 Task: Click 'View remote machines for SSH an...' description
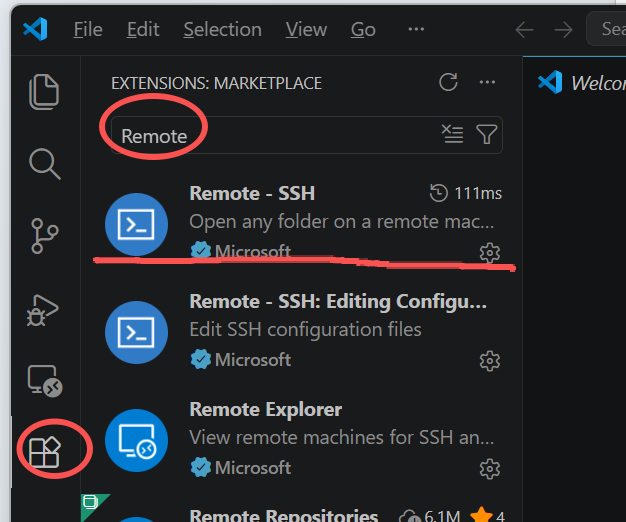[x=342, y=438]
